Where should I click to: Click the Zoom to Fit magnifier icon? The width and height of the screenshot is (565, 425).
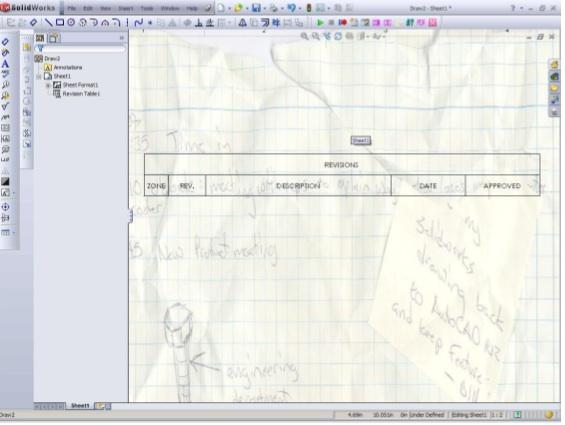tap(304, 36)
